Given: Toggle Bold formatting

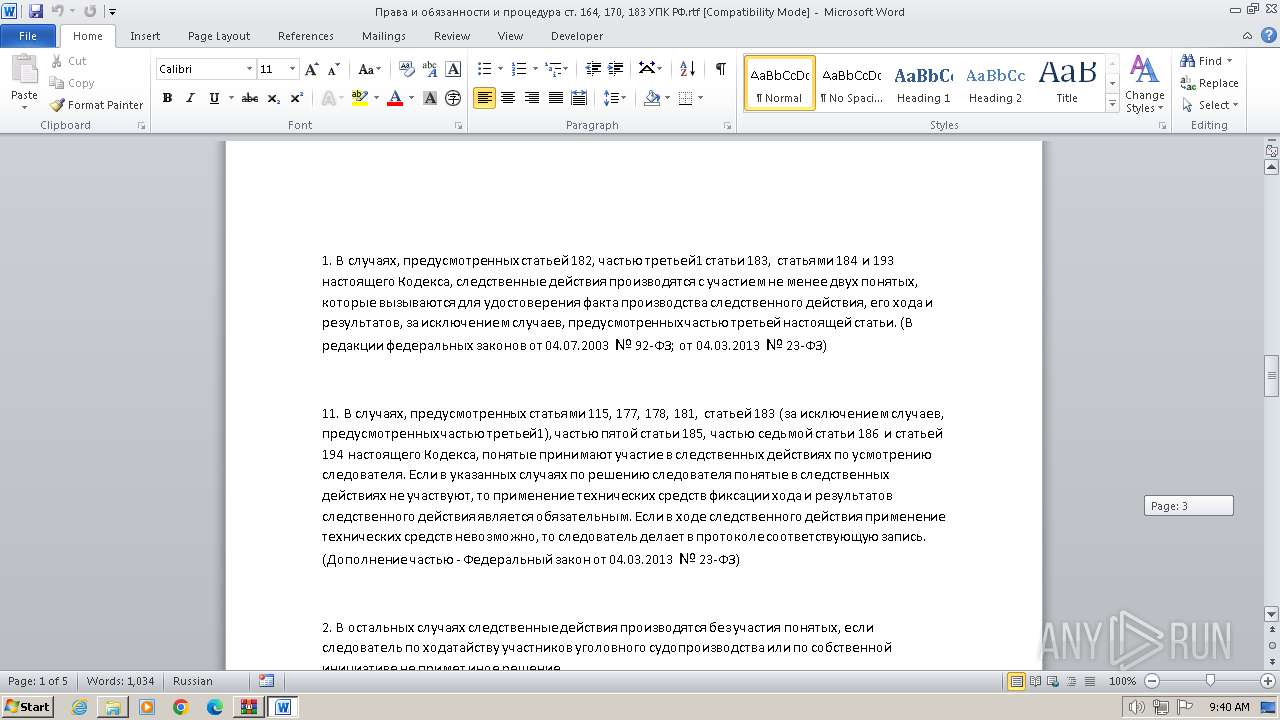Looking at the screenshot, I should 167,98.
